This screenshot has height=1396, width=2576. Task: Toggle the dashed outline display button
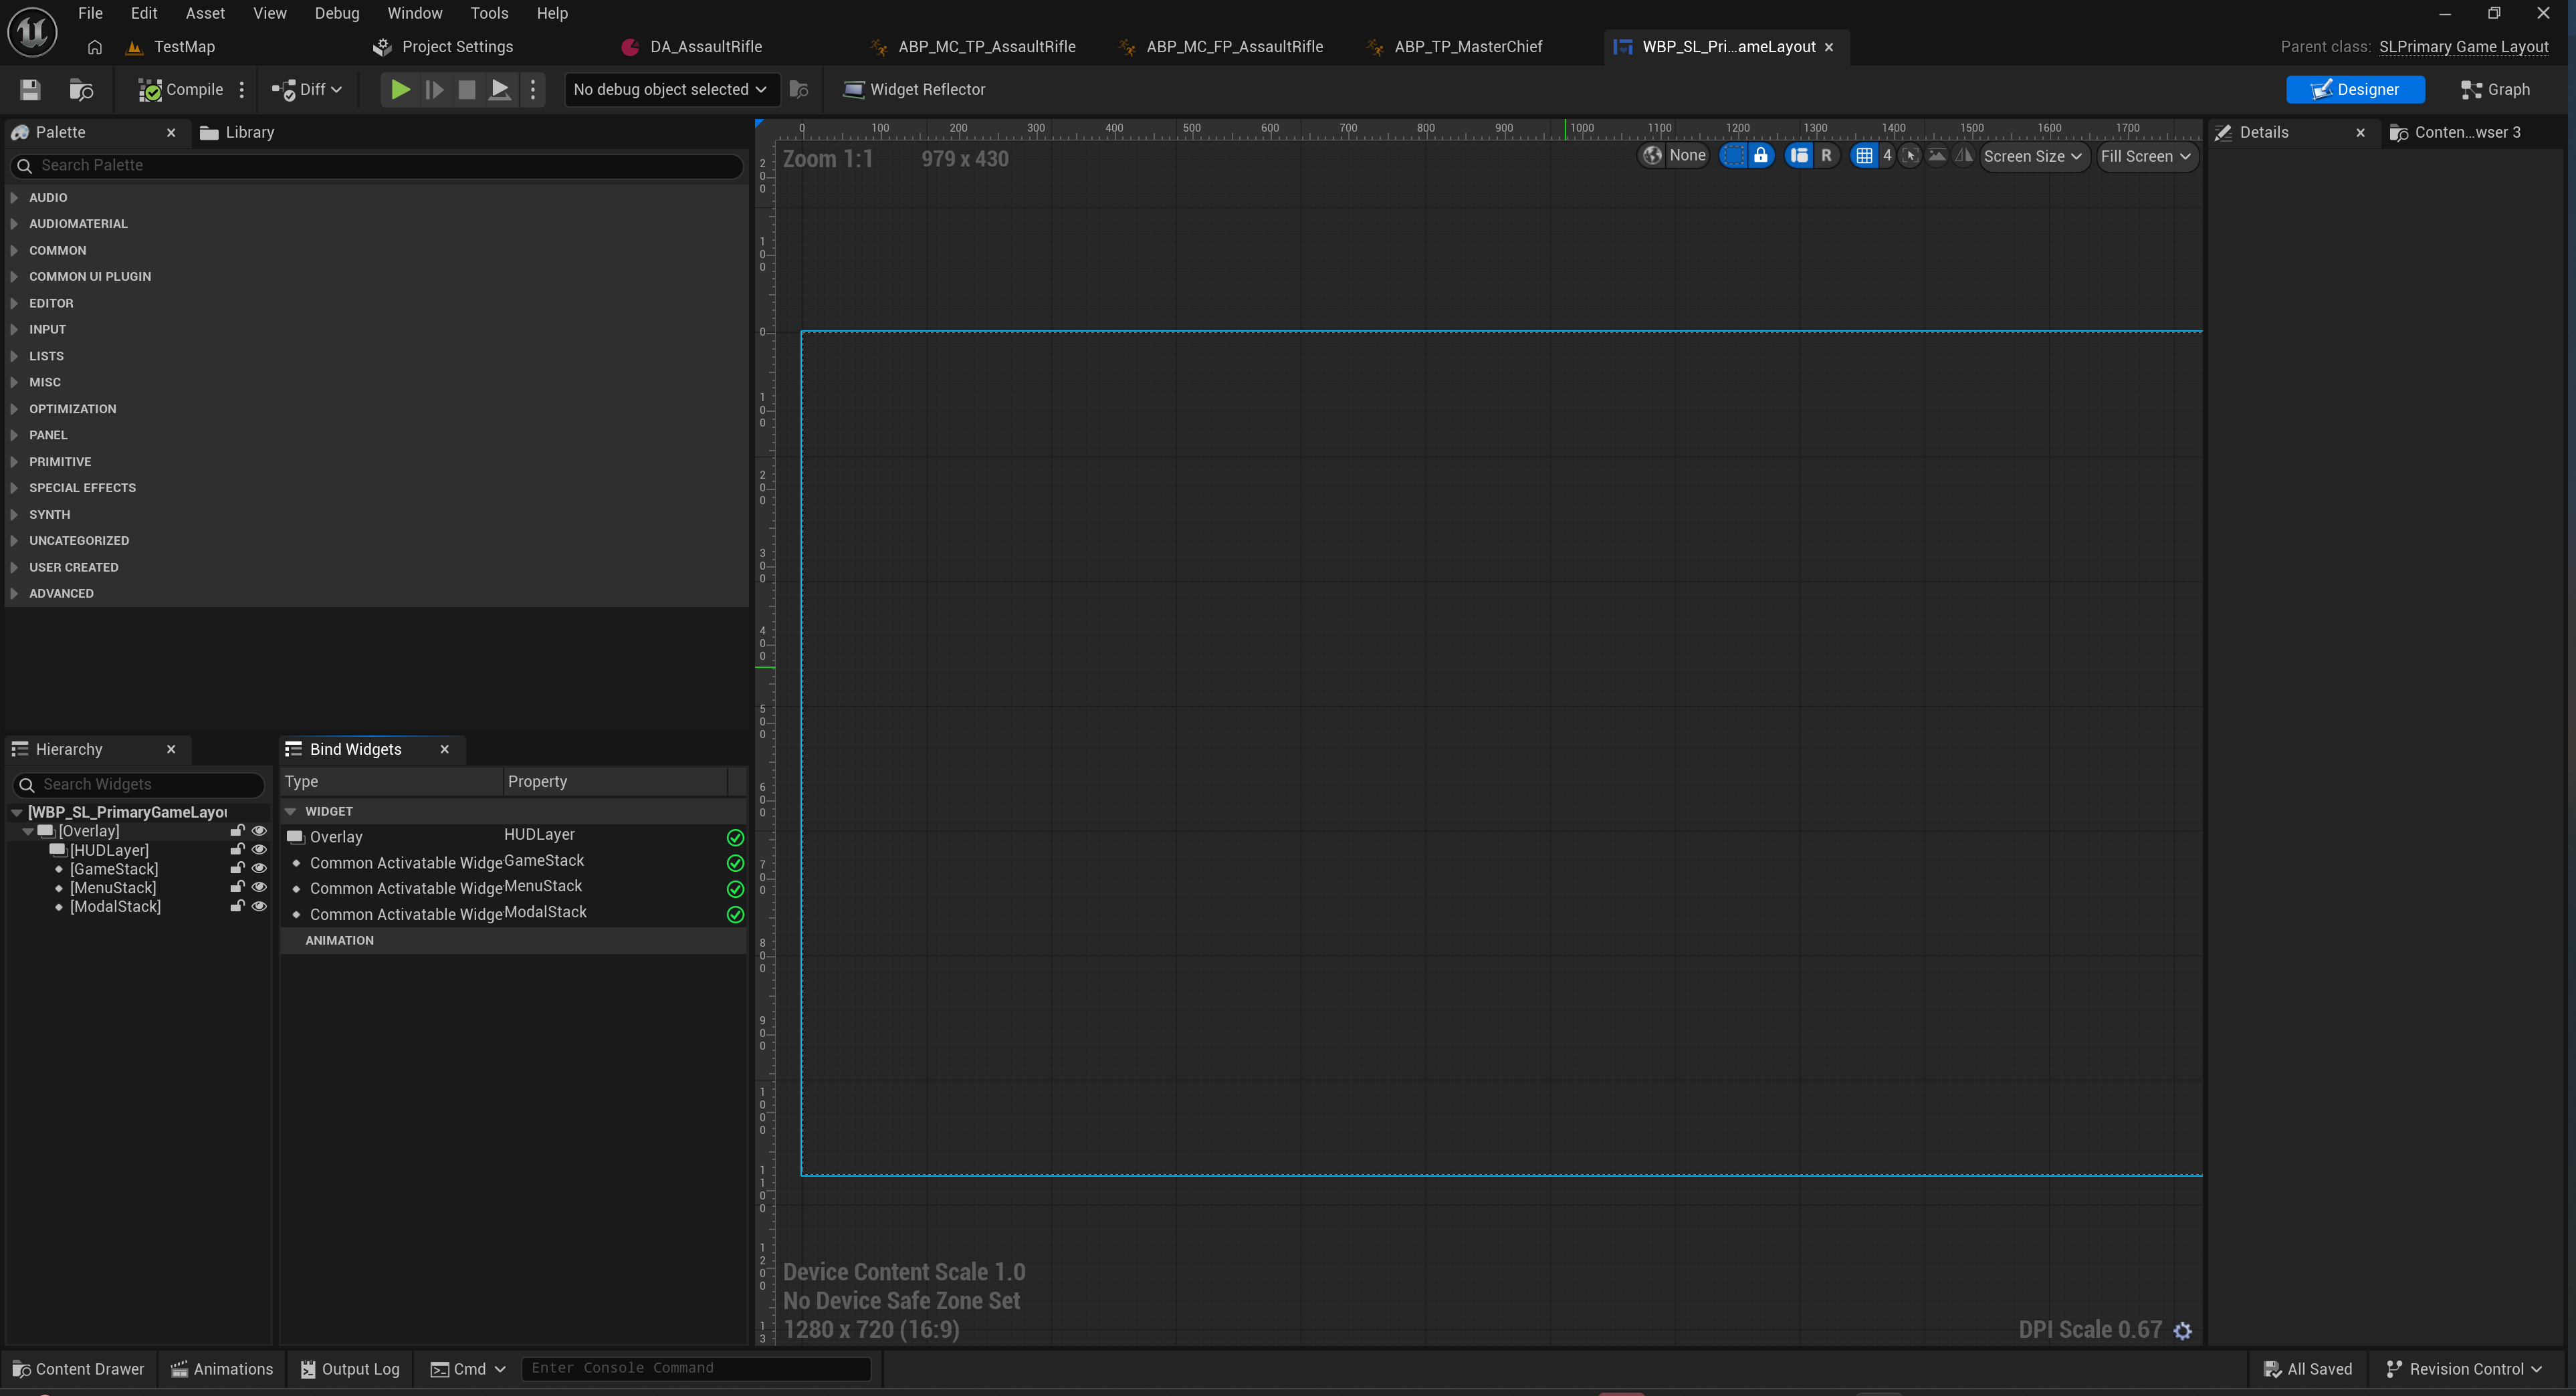click(1733, 156)
